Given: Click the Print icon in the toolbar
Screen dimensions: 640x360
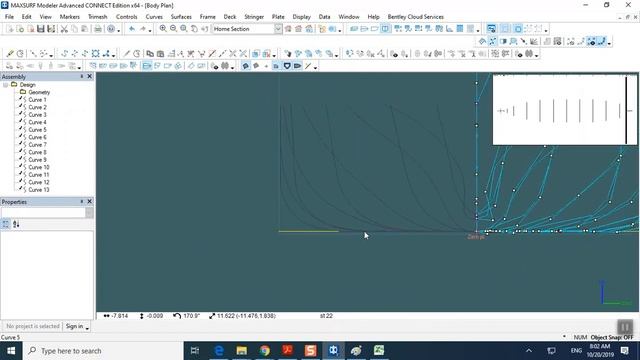Looking at the screenshot, I should click(x=98, y=29).
